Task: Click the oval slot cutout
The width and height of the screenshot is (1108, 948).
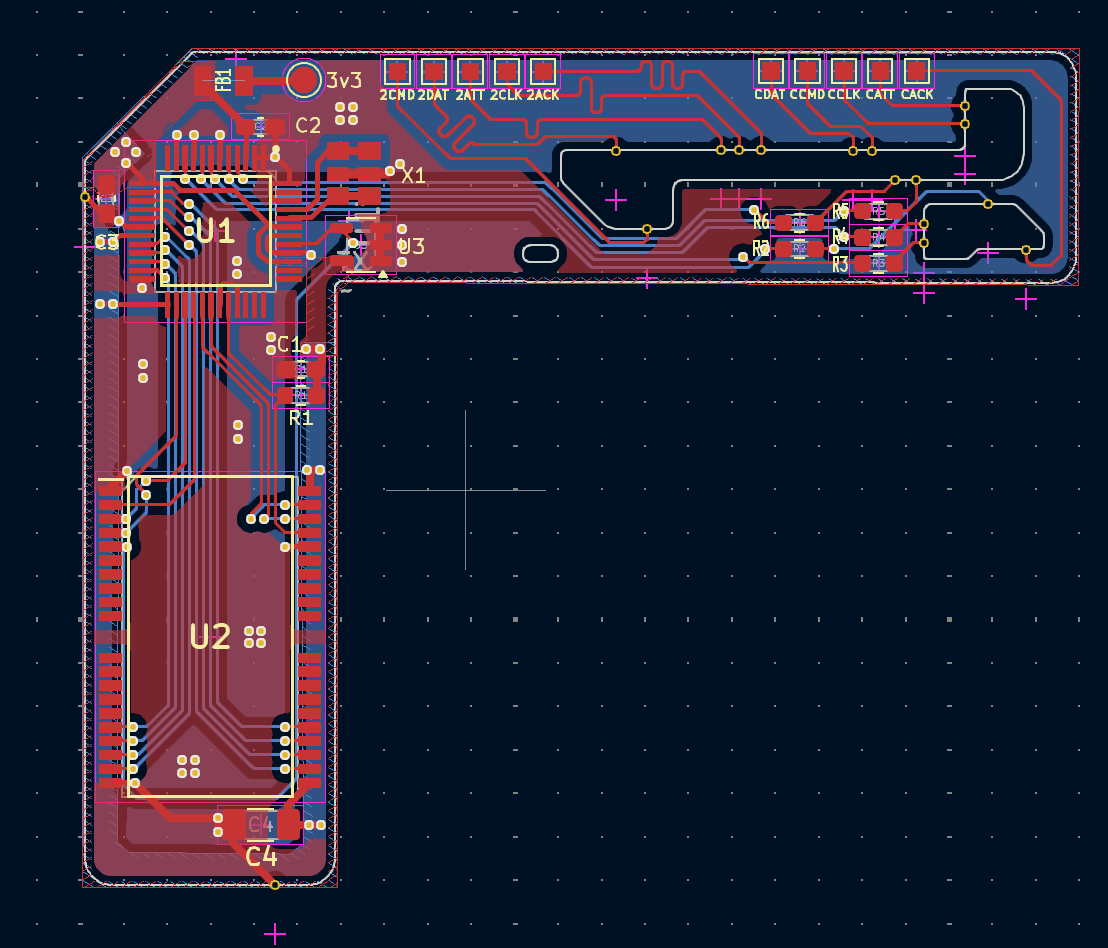Action: [541, 254]
